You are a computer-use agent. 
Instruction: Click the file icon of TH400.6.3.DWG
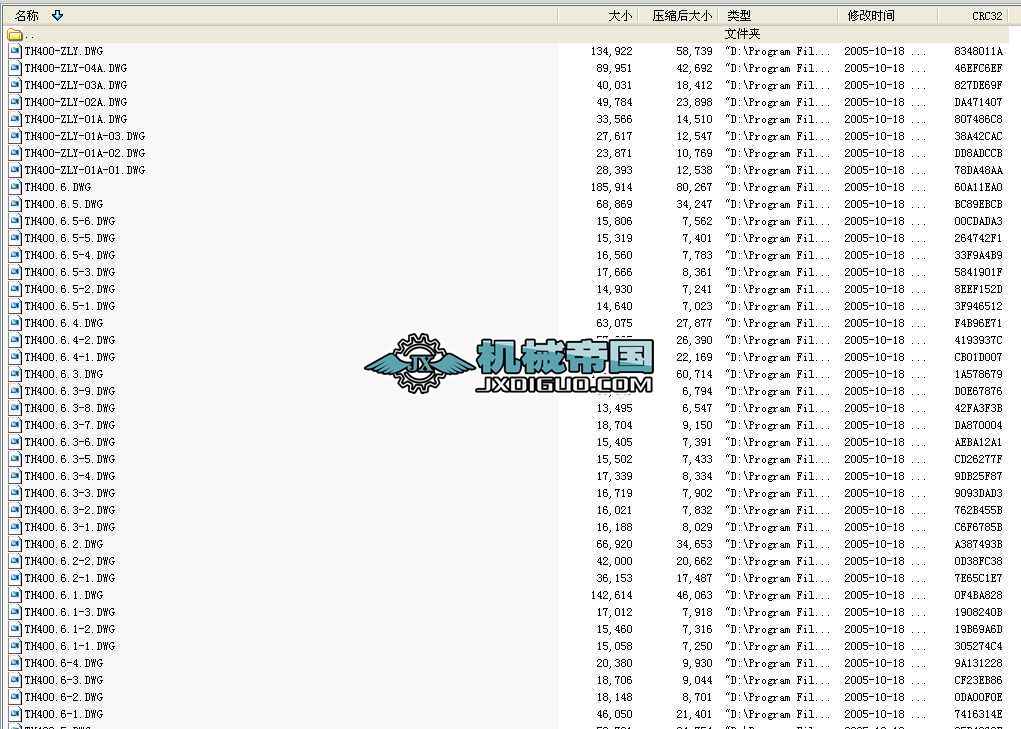(14, 374)
